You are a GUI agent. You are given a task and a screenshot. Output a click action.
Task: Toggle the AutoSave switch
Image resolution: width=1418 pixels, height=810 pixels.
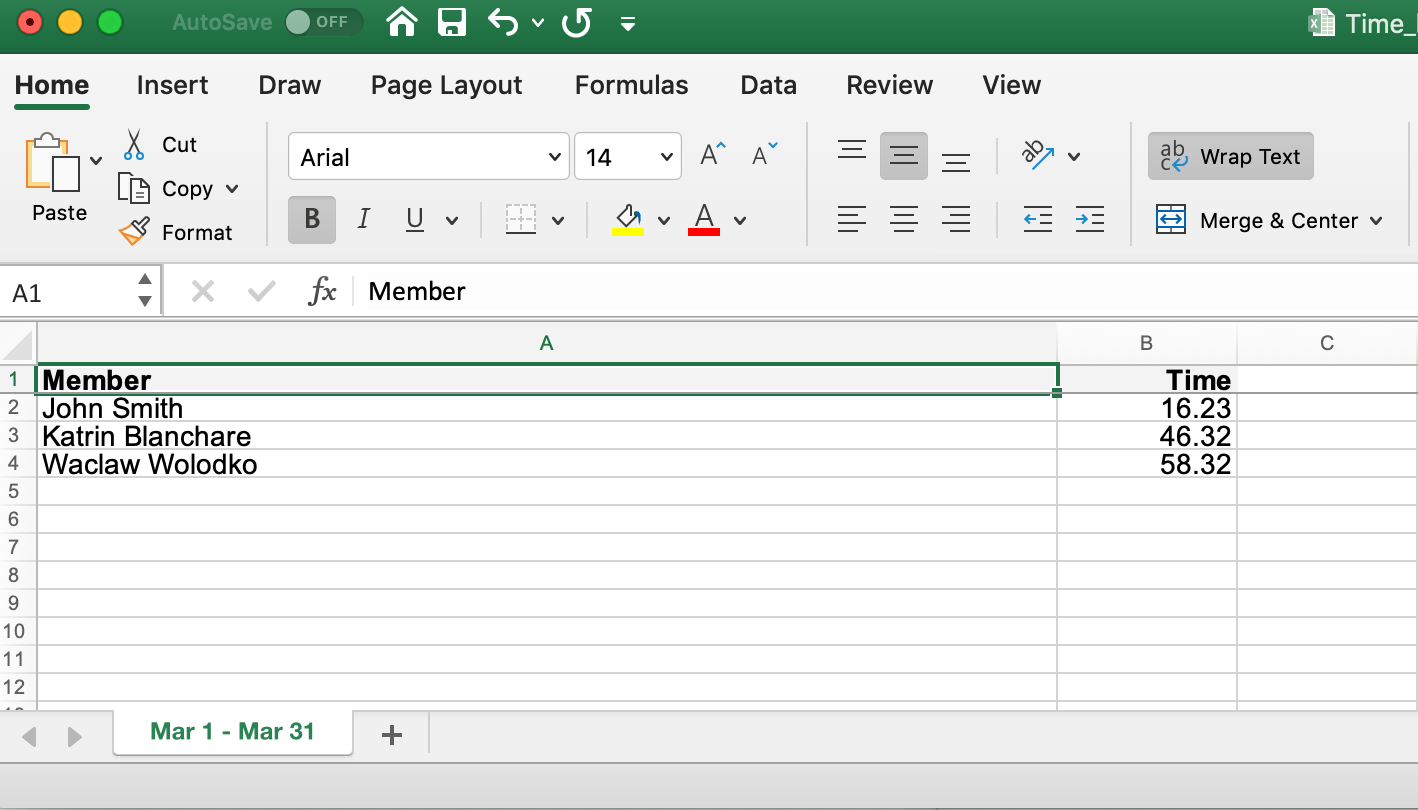pyautogui.click(x=322, y=22)
